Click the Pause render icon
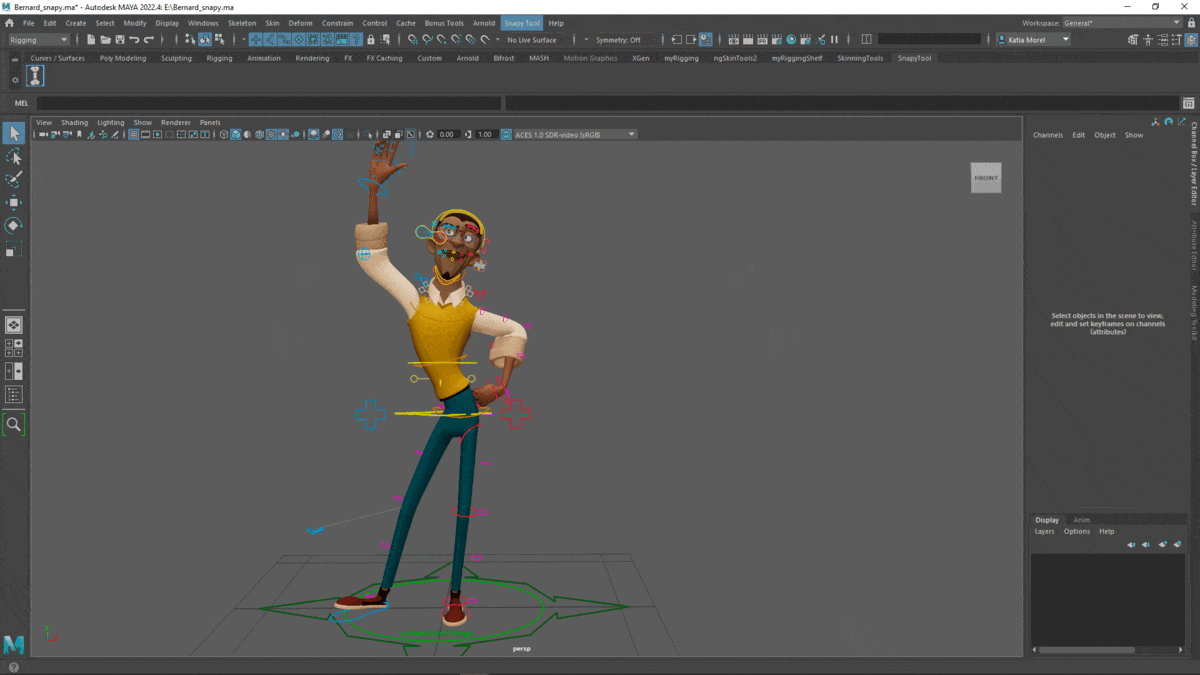This screenshot has height=675, width=1200. point(834,40)
